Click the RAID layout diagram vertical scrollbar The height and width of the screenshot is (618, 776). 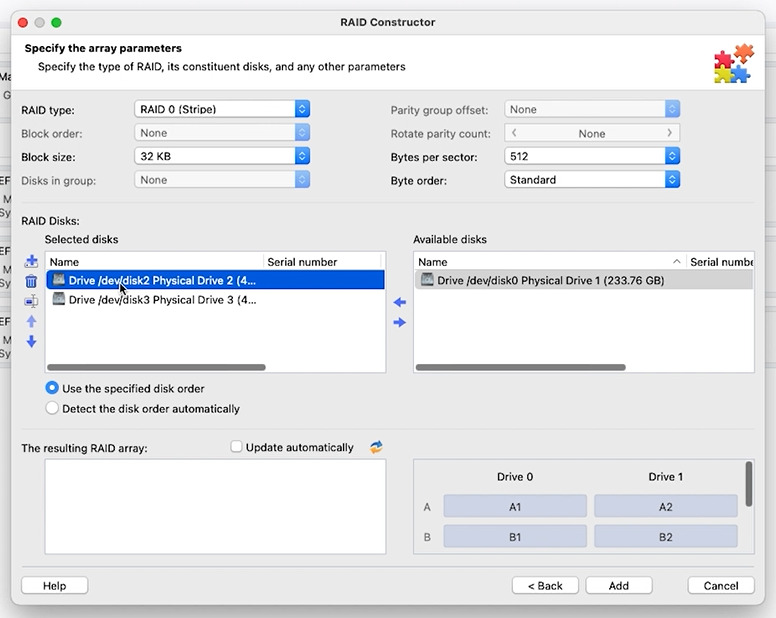(749, 483)
